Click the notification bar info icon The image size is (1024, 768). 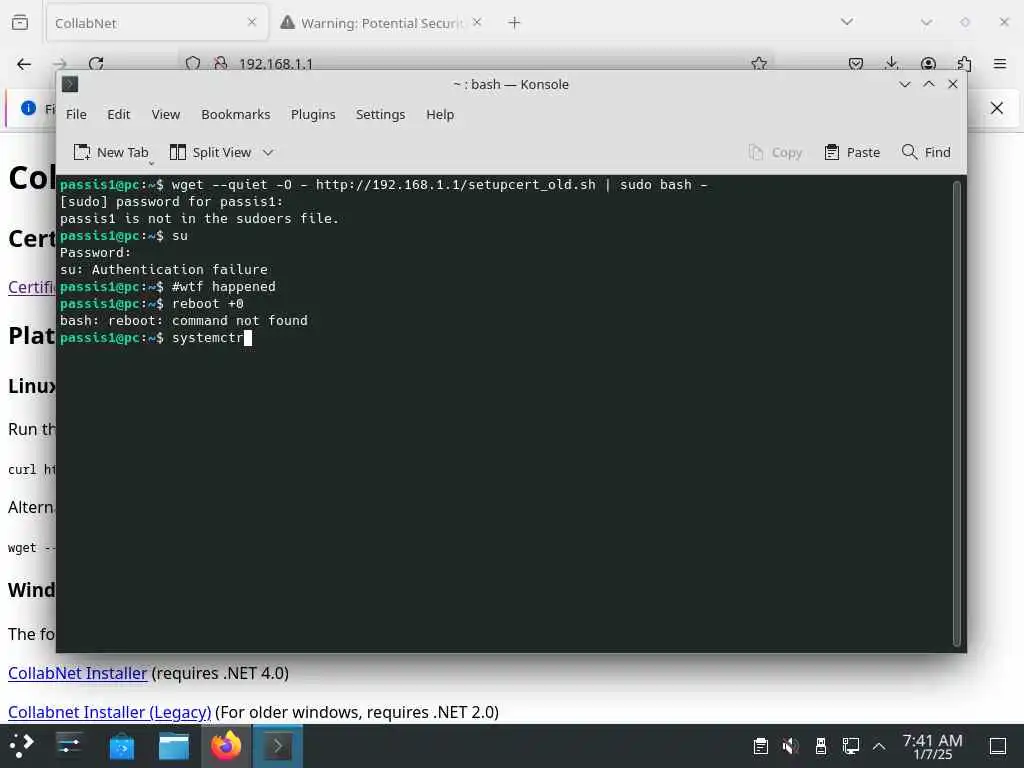tap(28, 108)
